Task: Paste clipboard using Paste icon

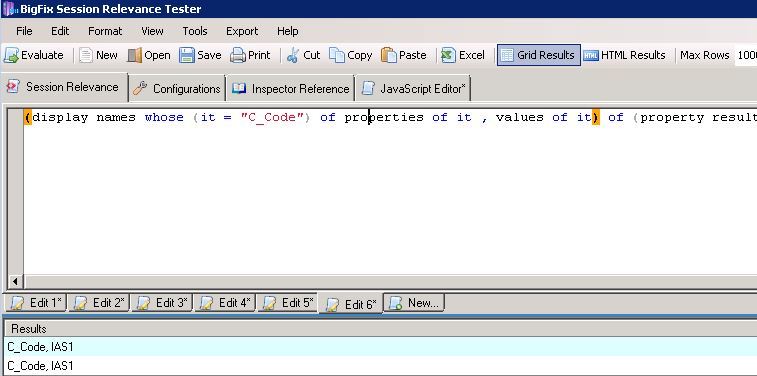Action: [389, 55]
